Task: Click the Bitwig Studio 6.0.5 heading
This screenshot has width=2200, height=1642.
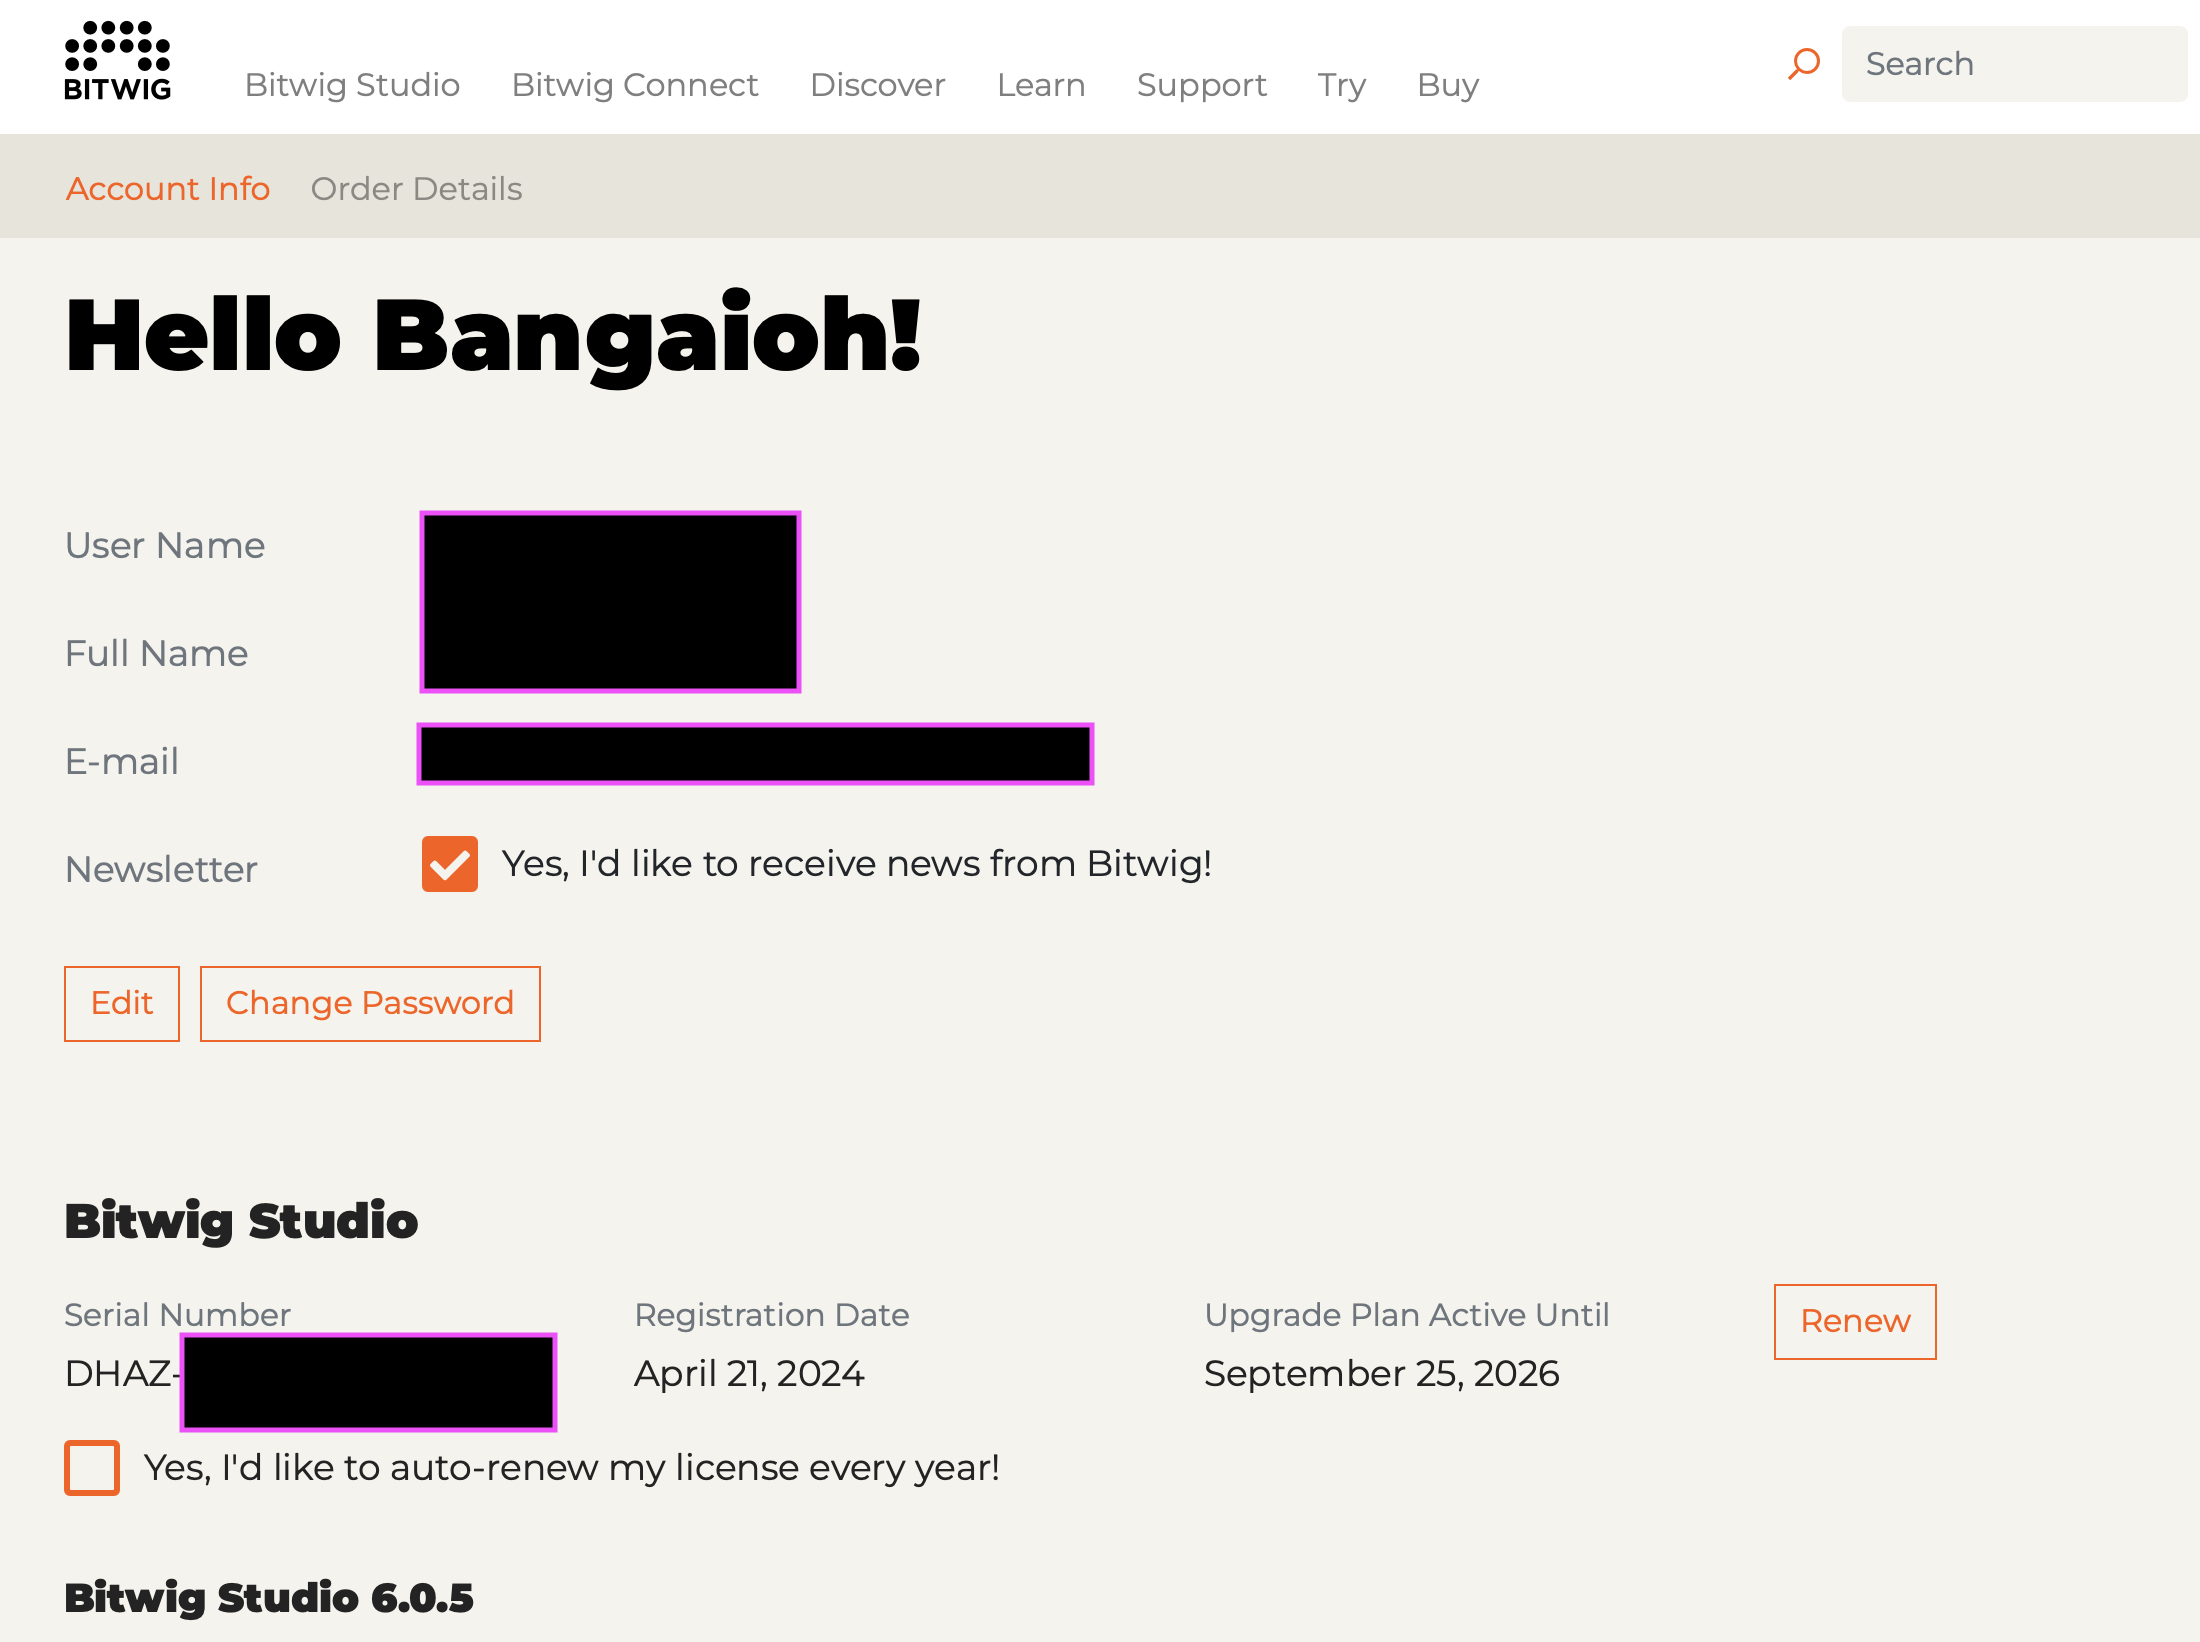Action: coord(269,1598)
